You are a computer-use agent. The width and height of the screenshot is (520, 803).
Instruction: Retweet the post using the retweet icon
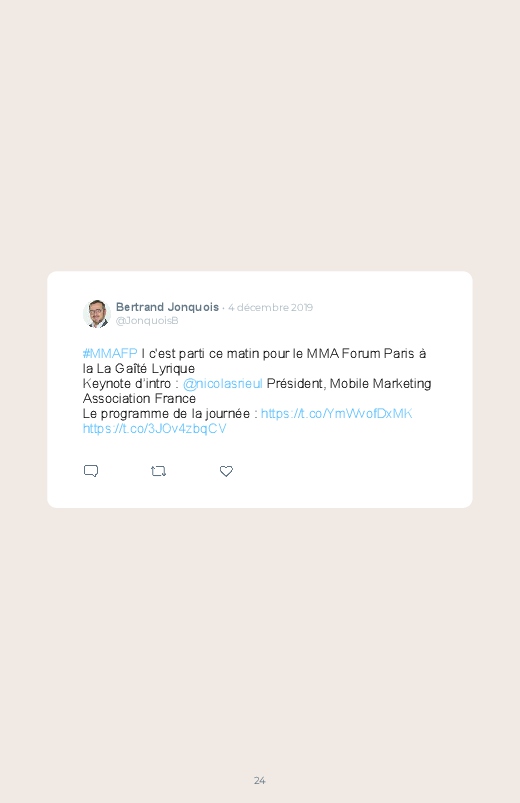click(158, 471)
